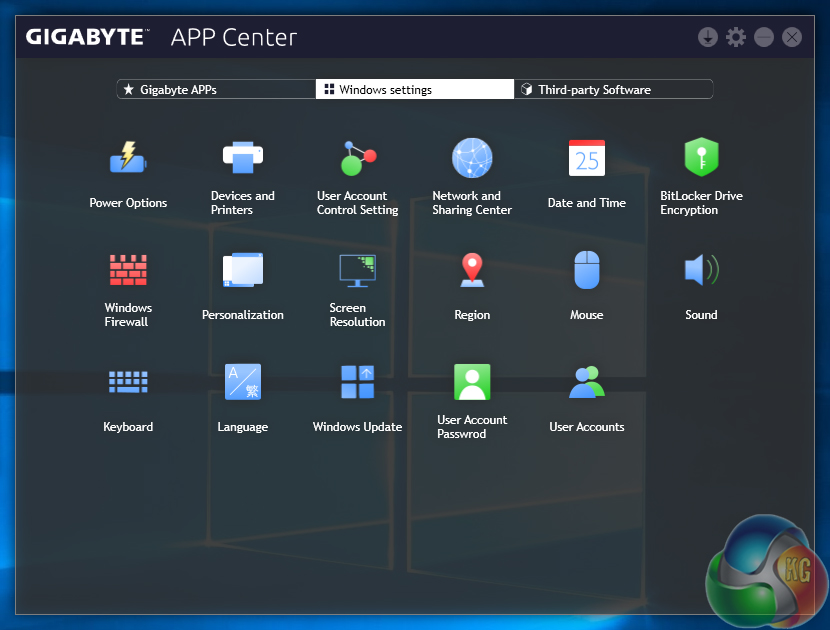This screenshot has width=830, height=630.
Task: Launch BitLocker Drive Encryption
Action: coord(701,158)
